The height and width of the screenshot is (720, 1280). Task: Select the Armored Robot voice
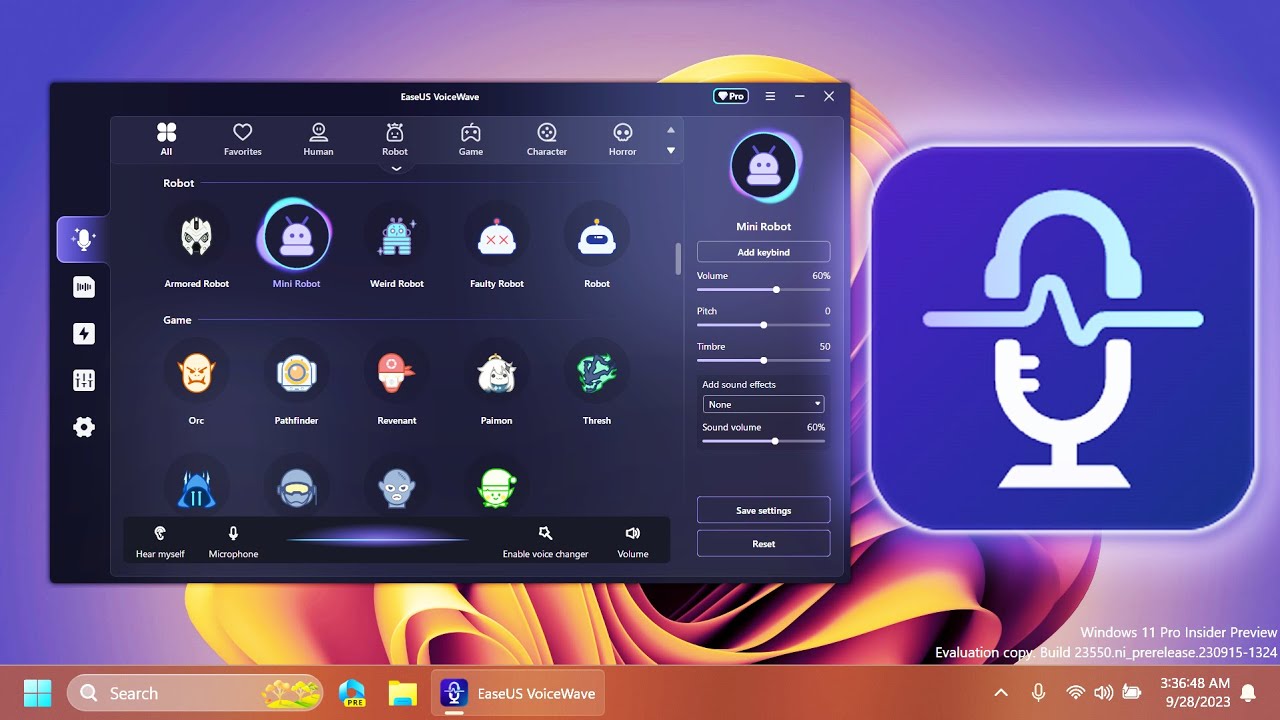(x=196, y=236)
